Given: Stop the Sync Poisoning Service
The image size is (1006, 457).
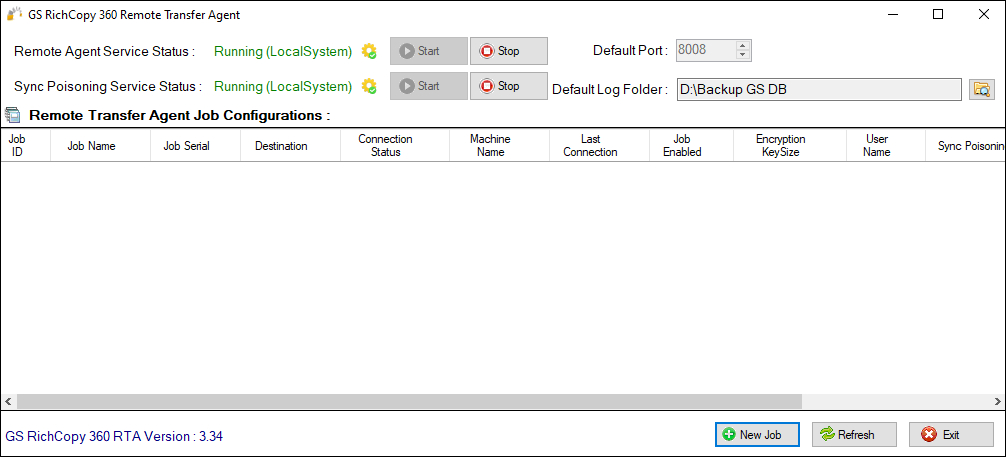Looking at the screenshot, I should (x=509, y=86).
